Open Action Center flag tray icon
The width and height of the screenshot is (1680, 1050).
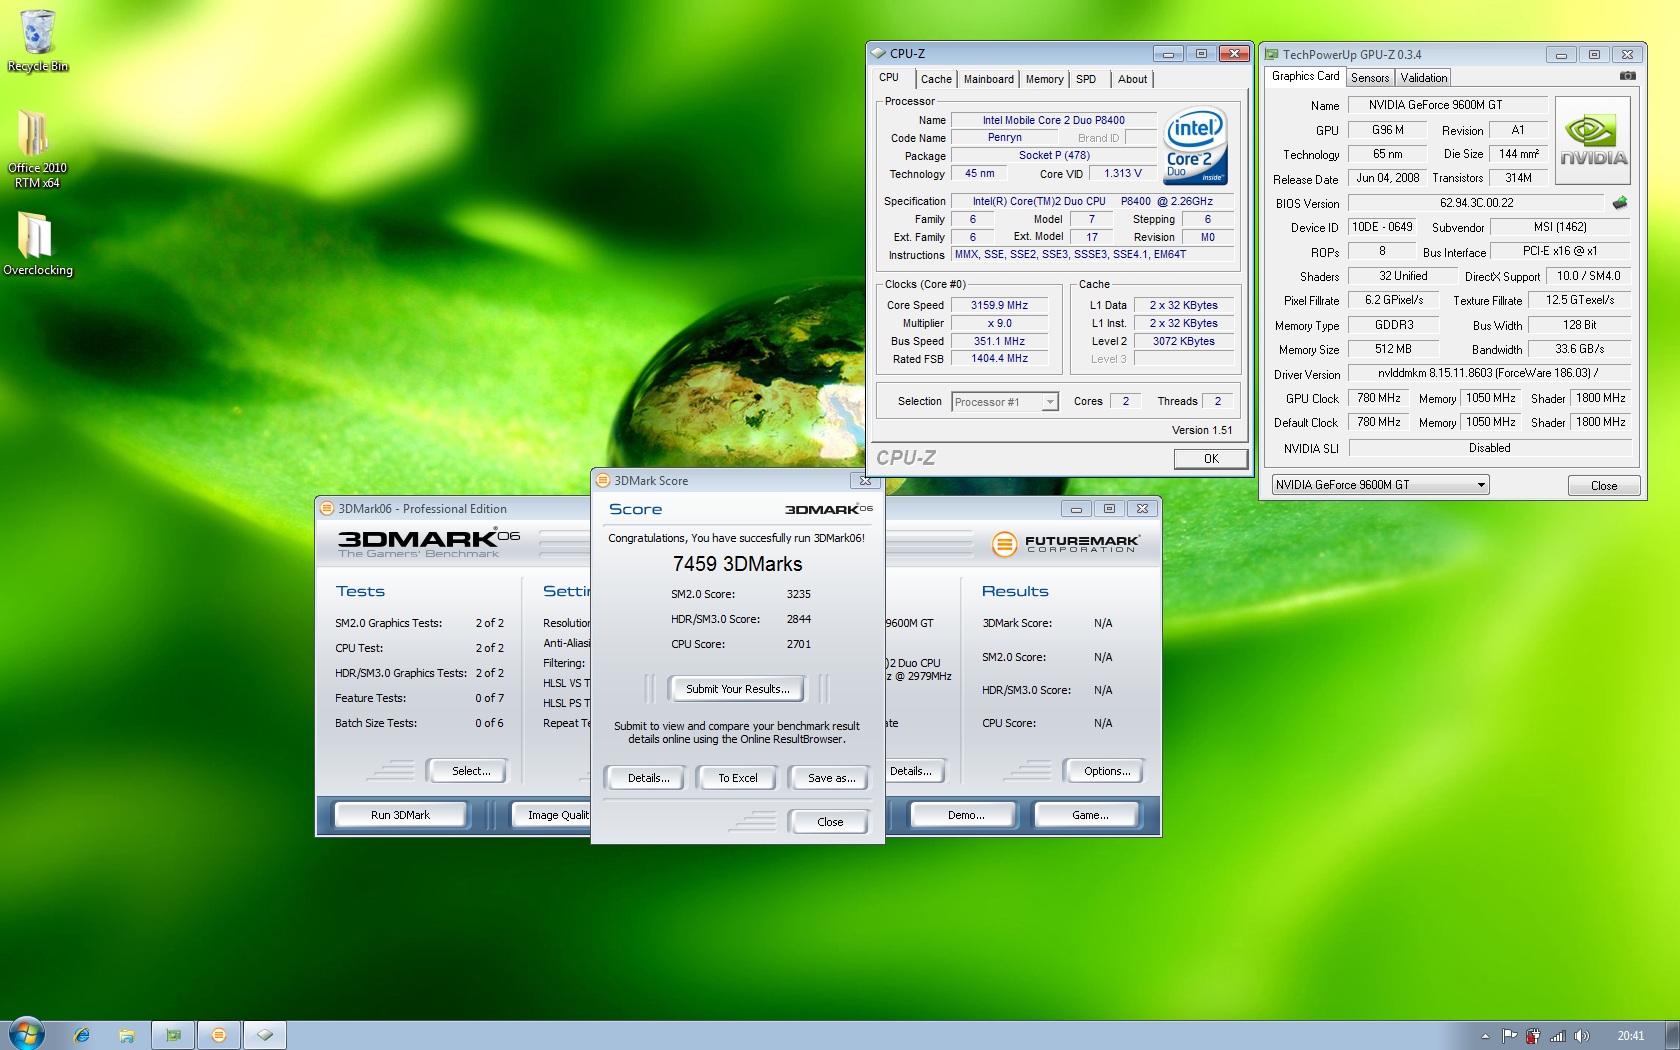(1509, 1036)
